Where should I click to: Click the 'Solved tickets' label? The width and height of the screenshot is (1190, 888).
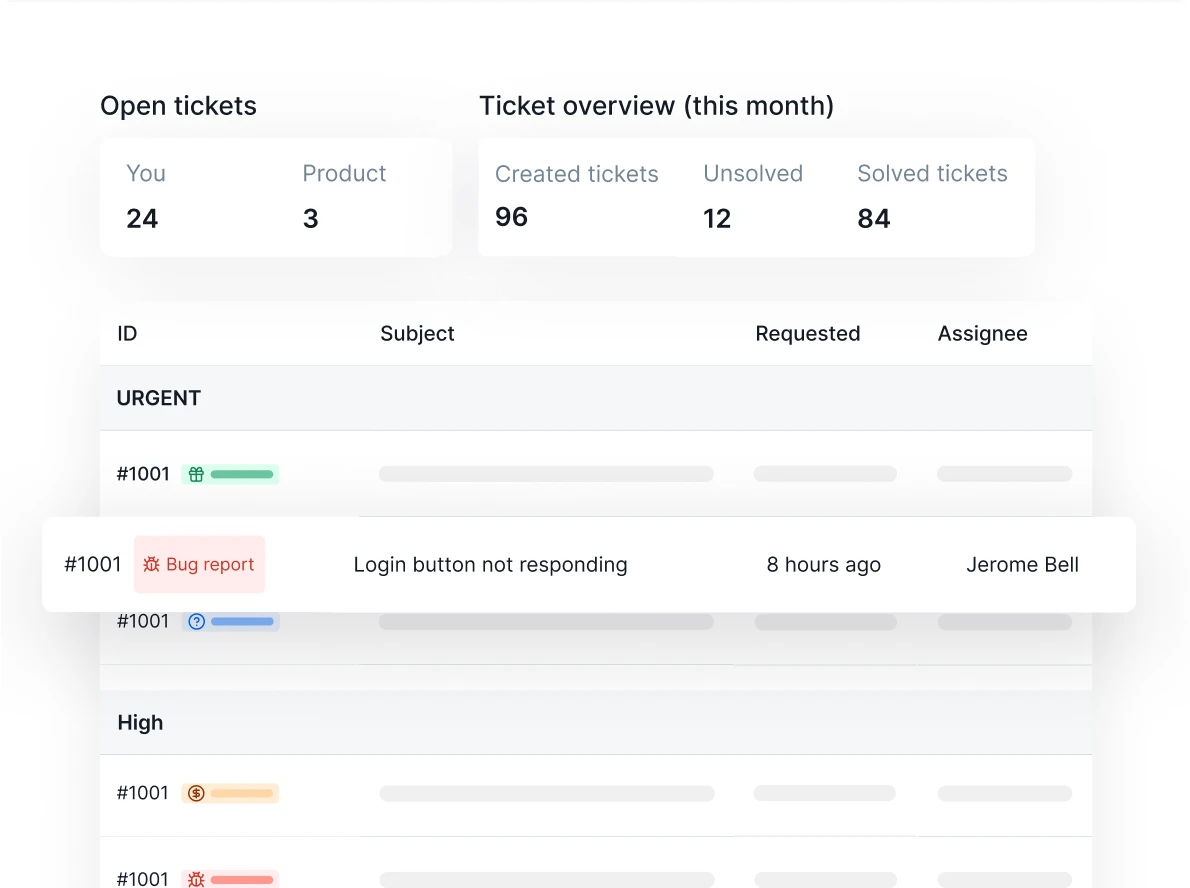[933, 174]
